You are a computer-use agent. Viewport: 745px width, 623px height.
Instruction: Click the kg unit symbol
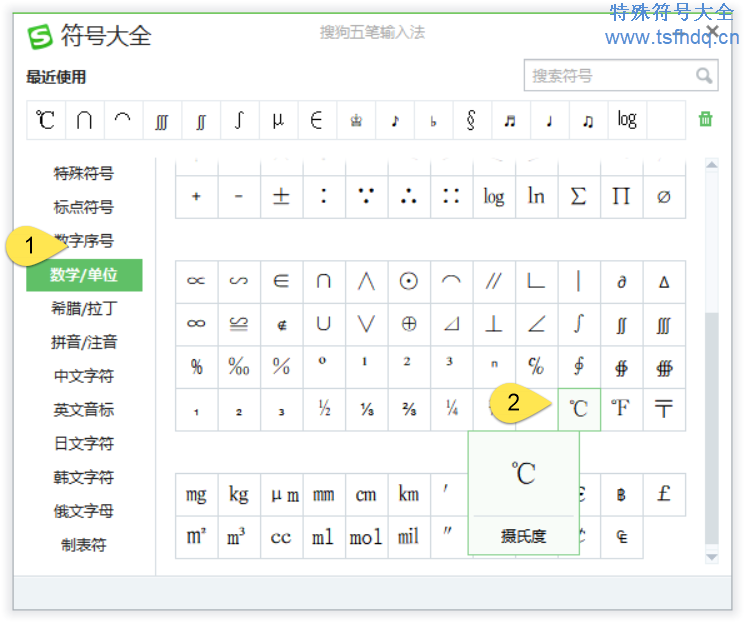238,494
